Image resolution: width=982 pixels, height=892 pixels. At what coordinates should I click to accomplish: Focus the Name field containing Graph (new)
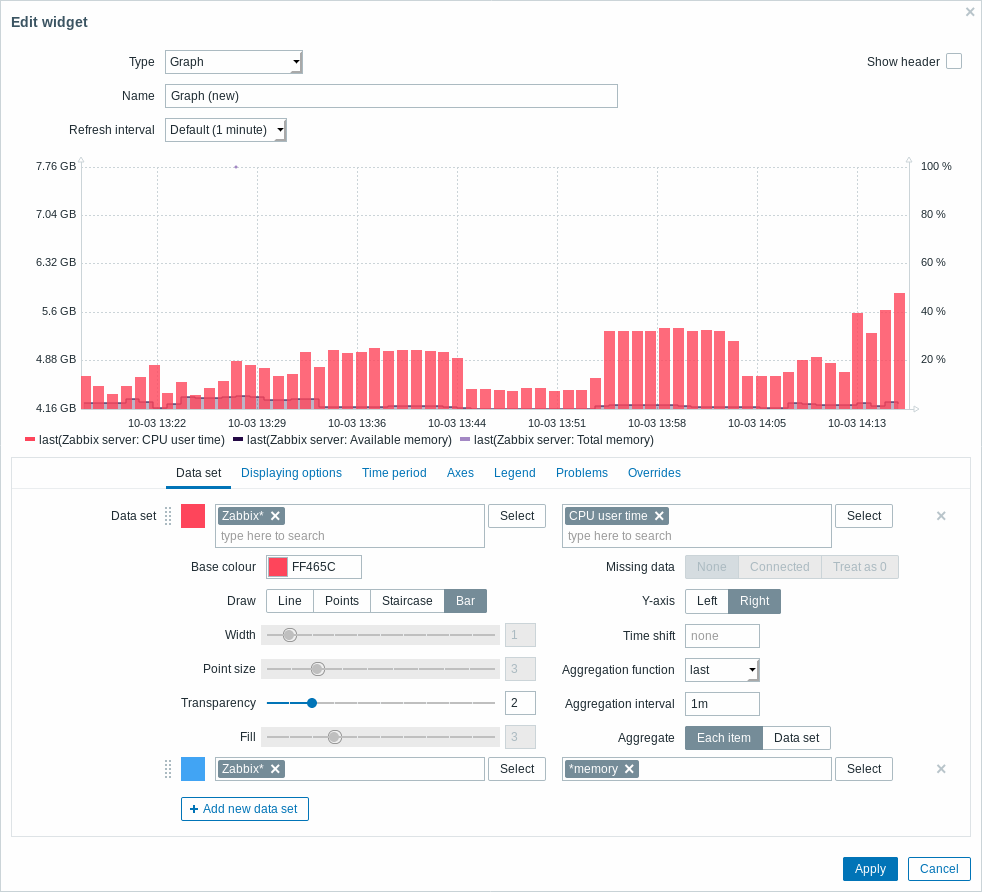coord(391,96)
